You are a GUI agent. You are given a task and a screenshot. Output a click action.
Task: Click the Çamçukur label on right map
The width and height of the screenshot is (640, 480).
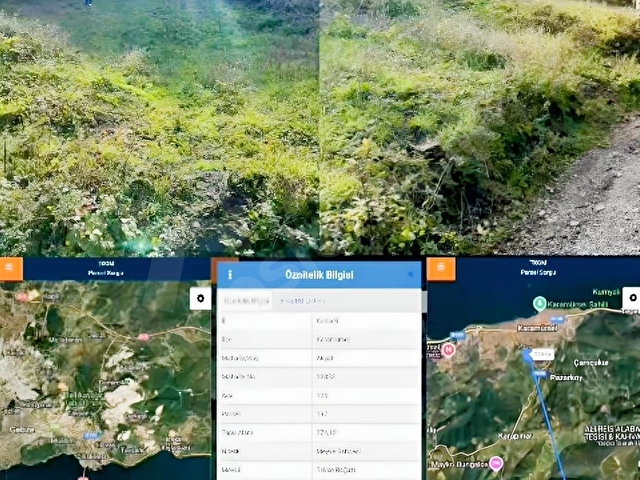click(591, 363)
